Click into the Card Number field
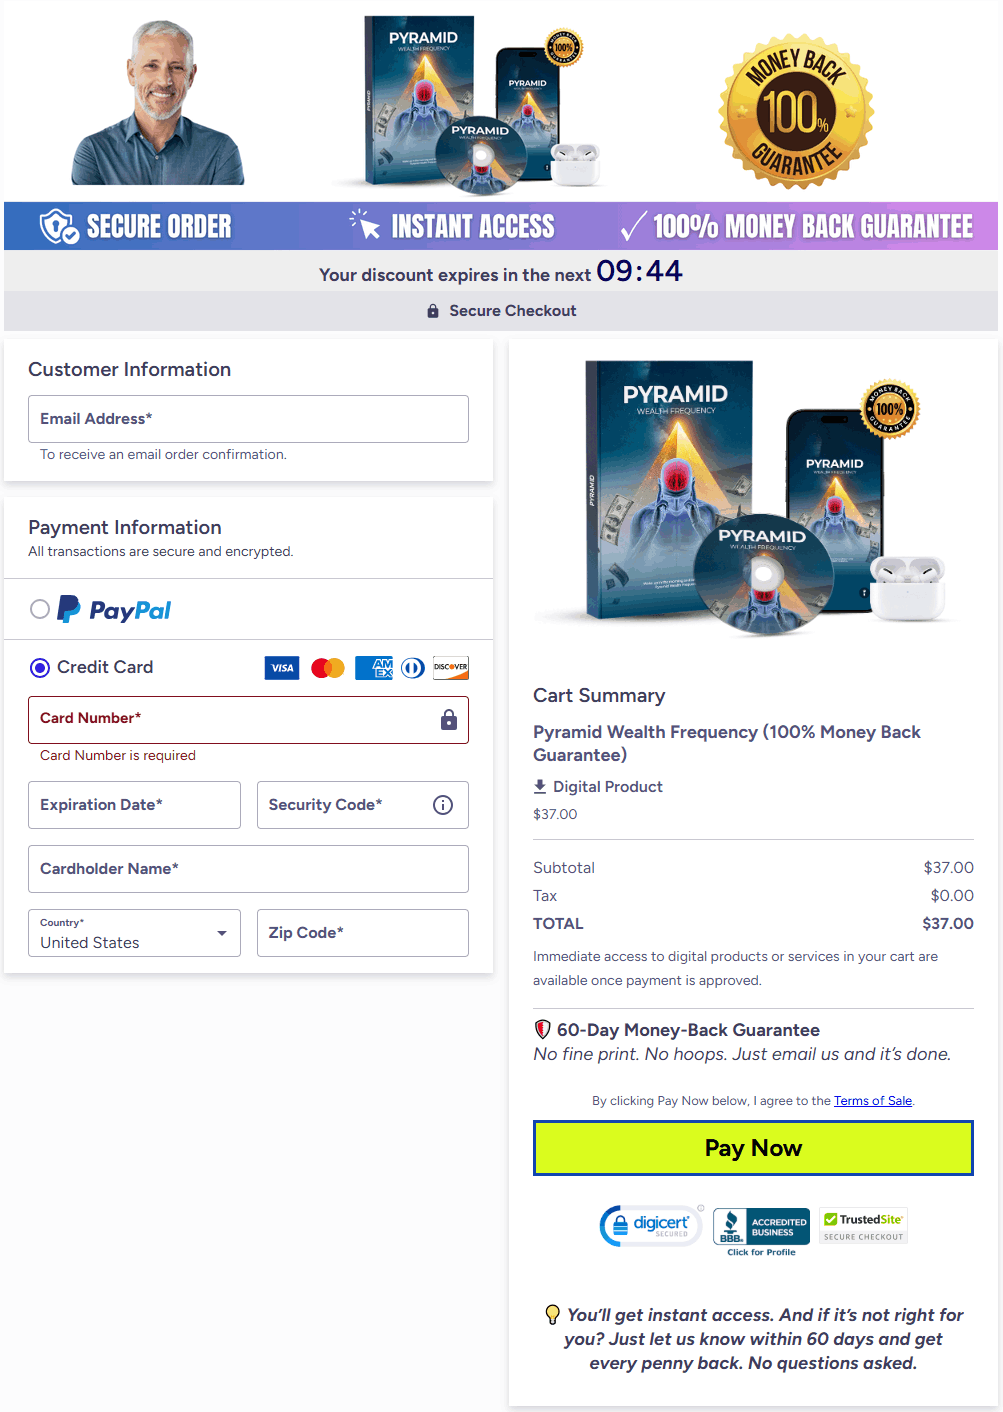Image resolution: width=1003 pixels, height=1412 pixels. click(x=248, y=720)
